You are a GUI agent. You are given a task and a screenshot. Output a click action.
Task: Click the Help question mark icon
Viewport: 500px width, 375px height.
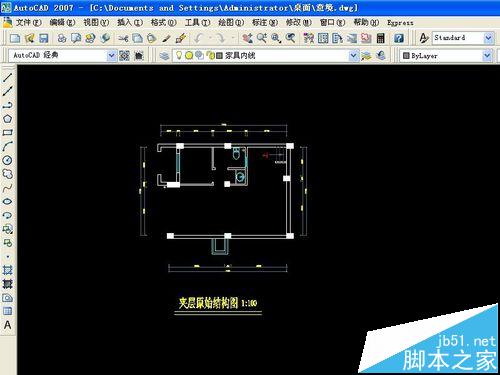point(399,38)
